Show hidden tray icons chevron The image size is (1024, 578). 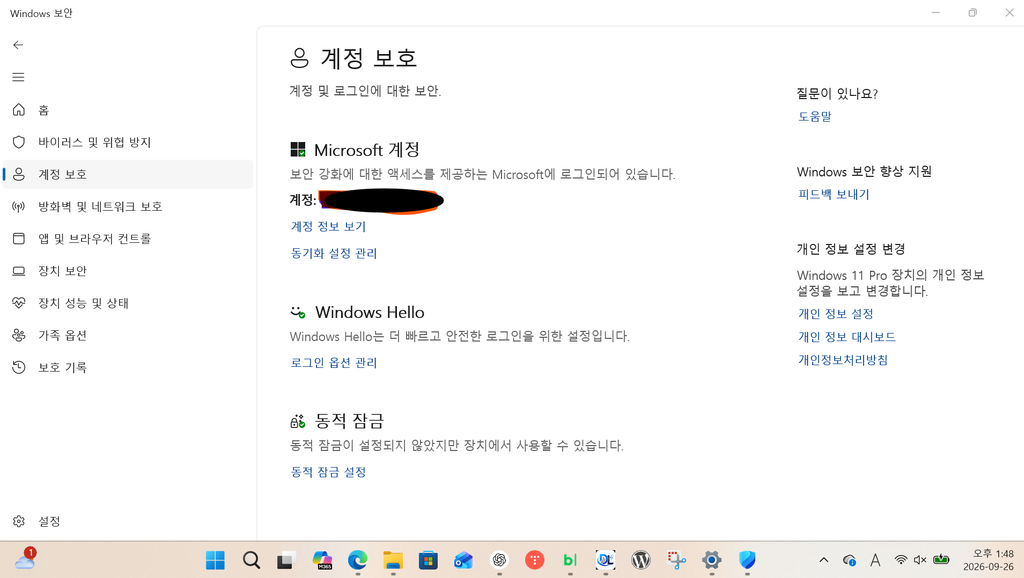point(824,560)
